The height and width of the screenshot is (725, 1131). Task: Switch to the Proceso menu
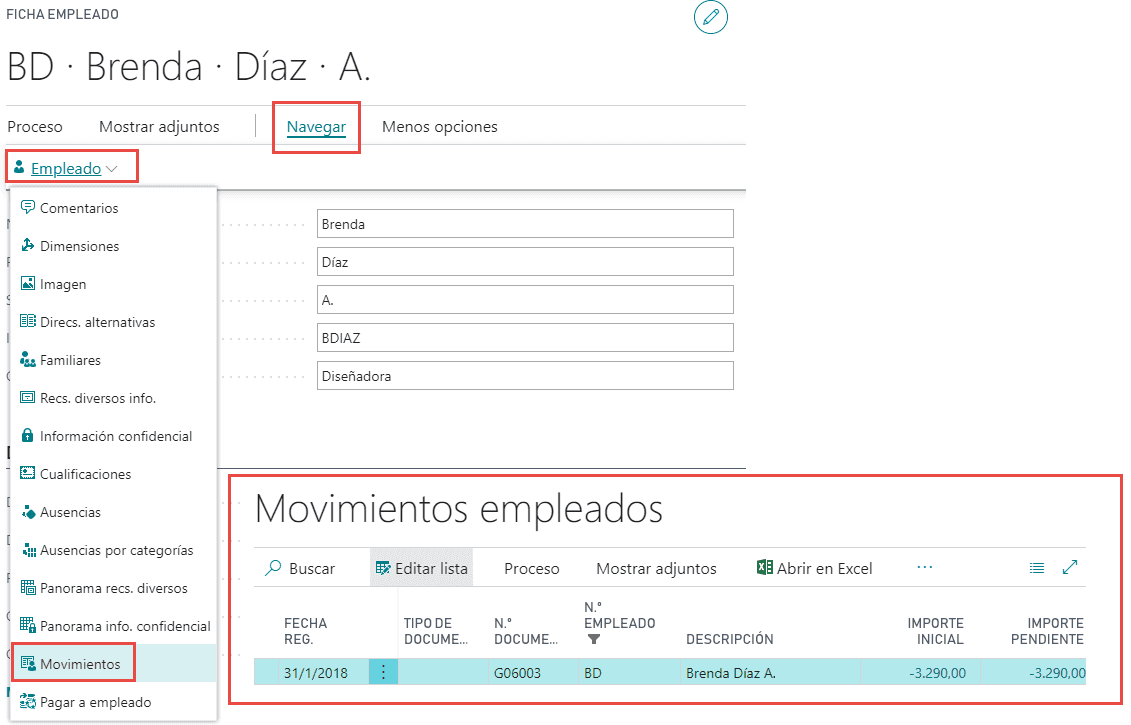pos(35,127)
